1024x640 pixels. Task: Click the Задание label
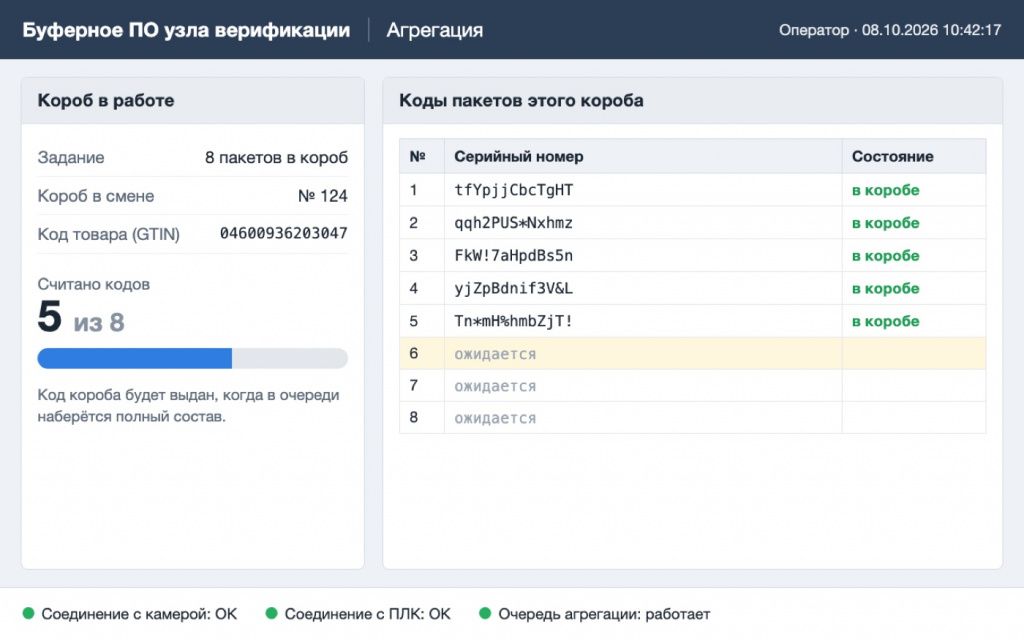coord(71,157)
